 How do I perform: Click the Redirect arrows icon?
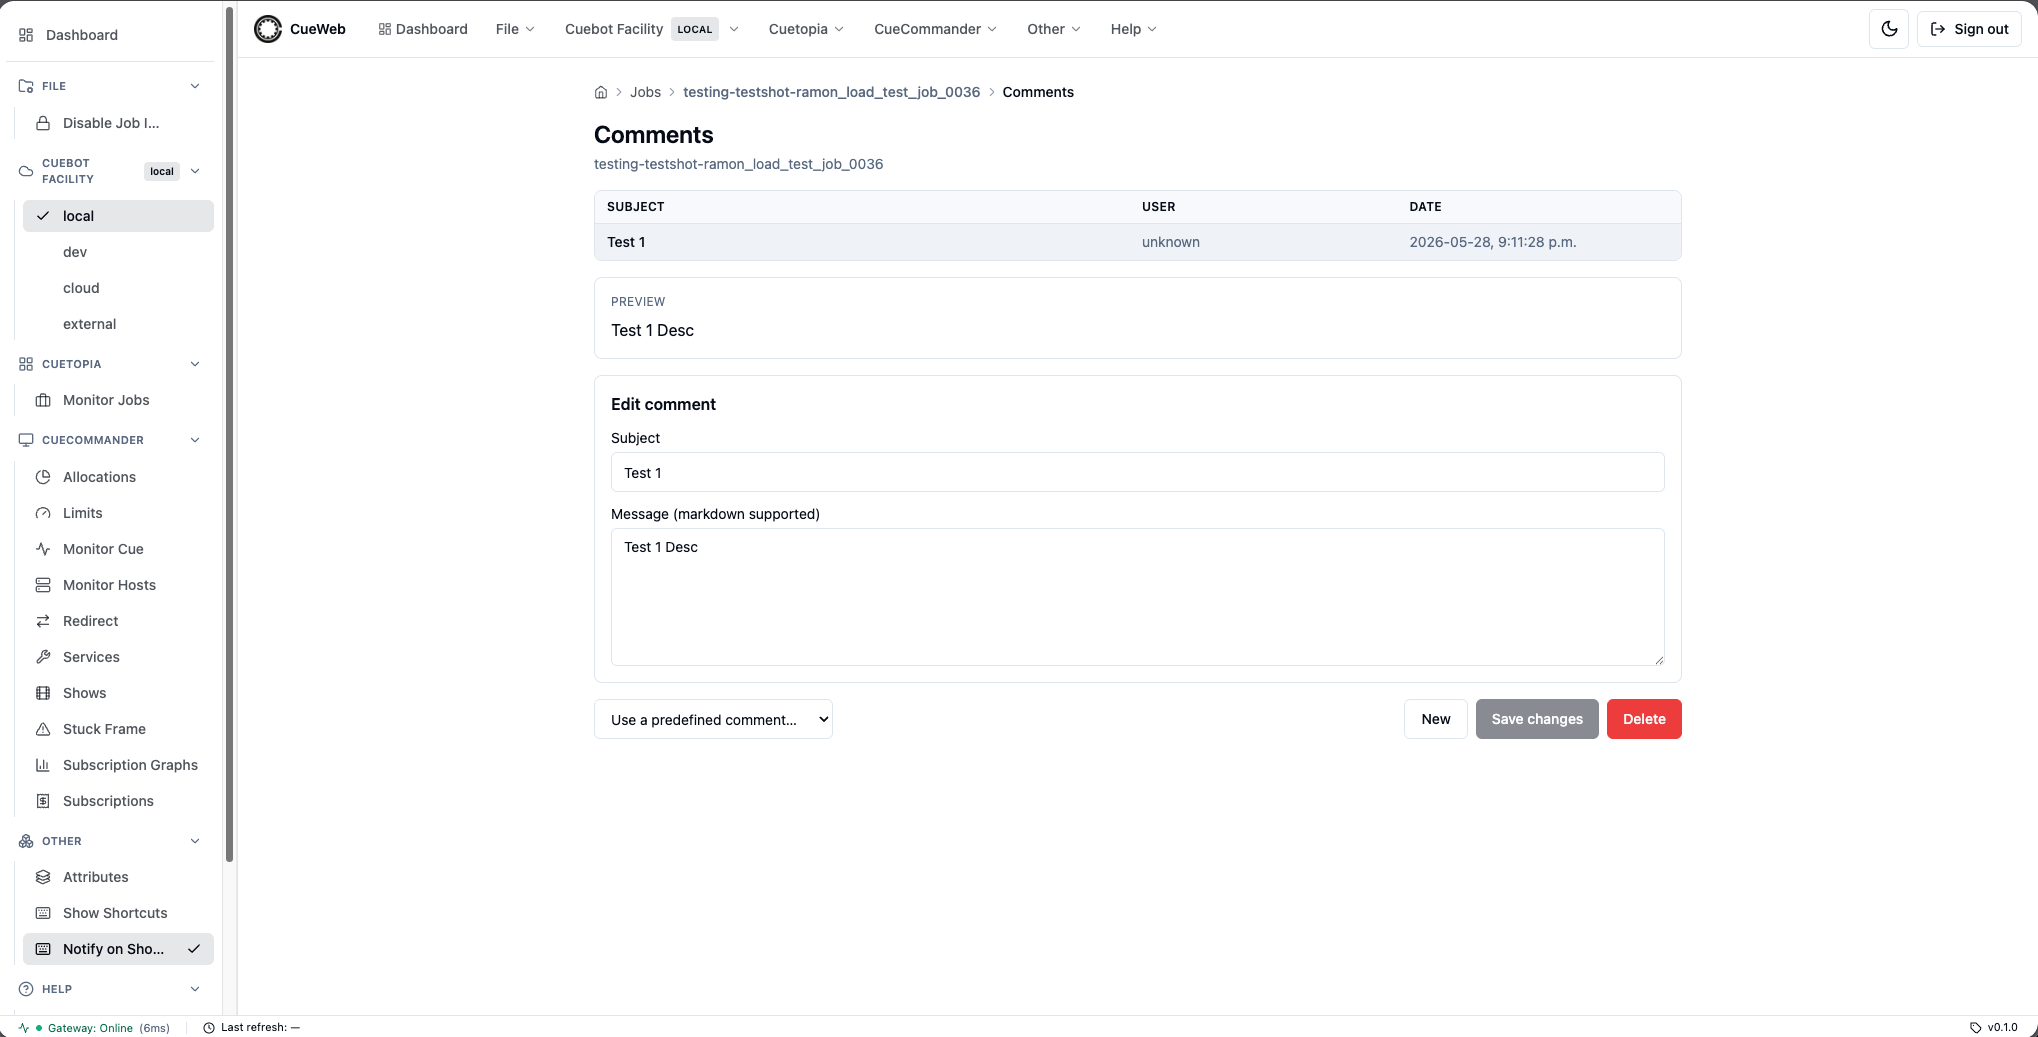click(43, 621)
